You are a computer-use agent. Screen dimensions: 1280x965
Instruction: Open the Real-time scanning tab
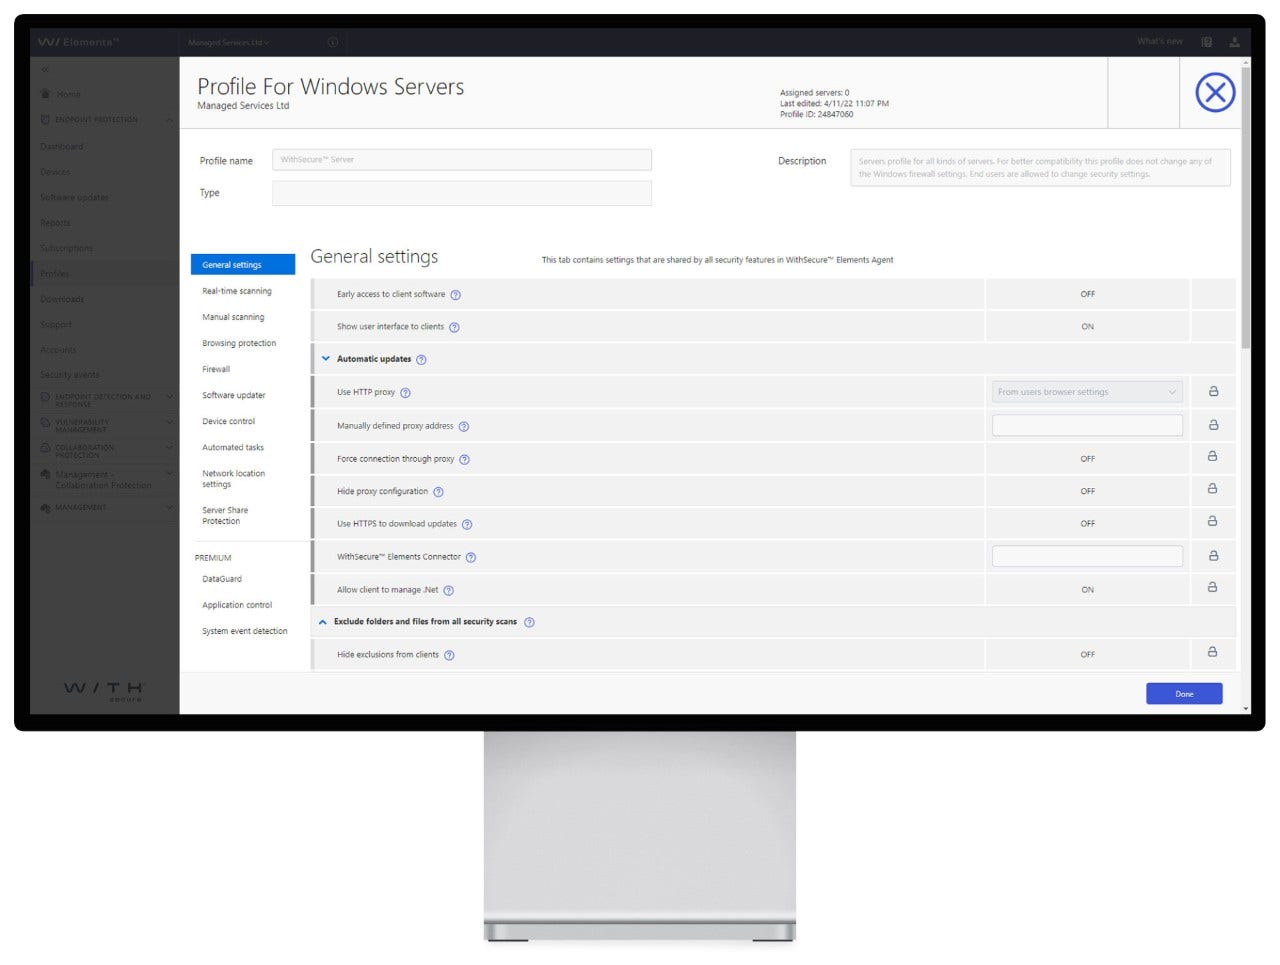tap(236, 290)
